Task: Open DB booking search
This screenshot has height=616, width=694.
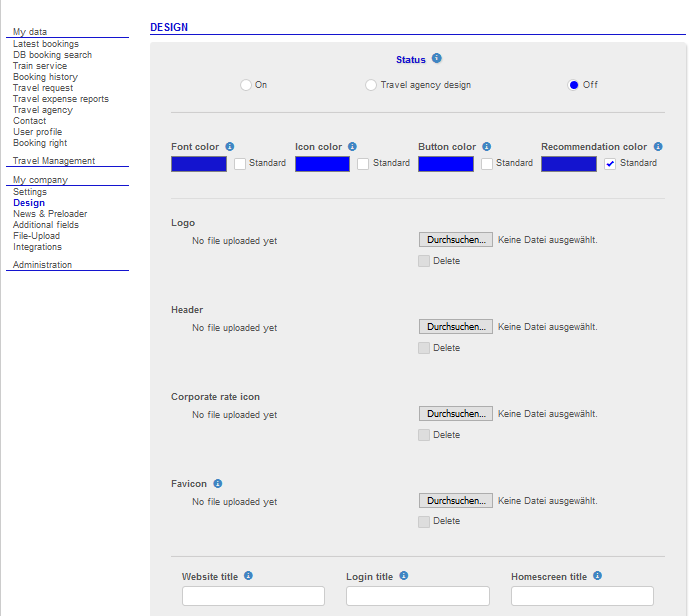Action: (53, 55)
